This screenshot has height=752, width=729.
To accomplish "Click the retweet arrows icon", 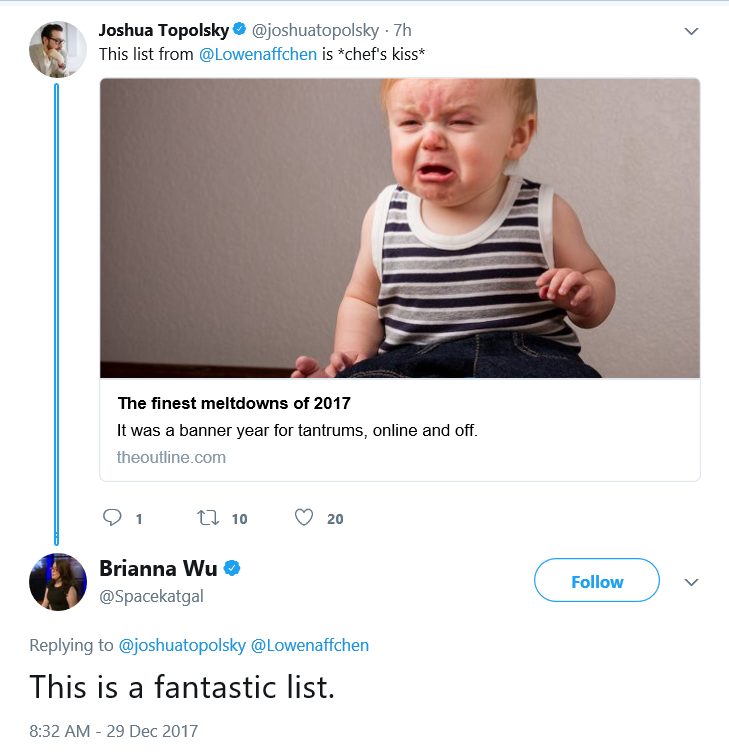I will tap(208, 517).
